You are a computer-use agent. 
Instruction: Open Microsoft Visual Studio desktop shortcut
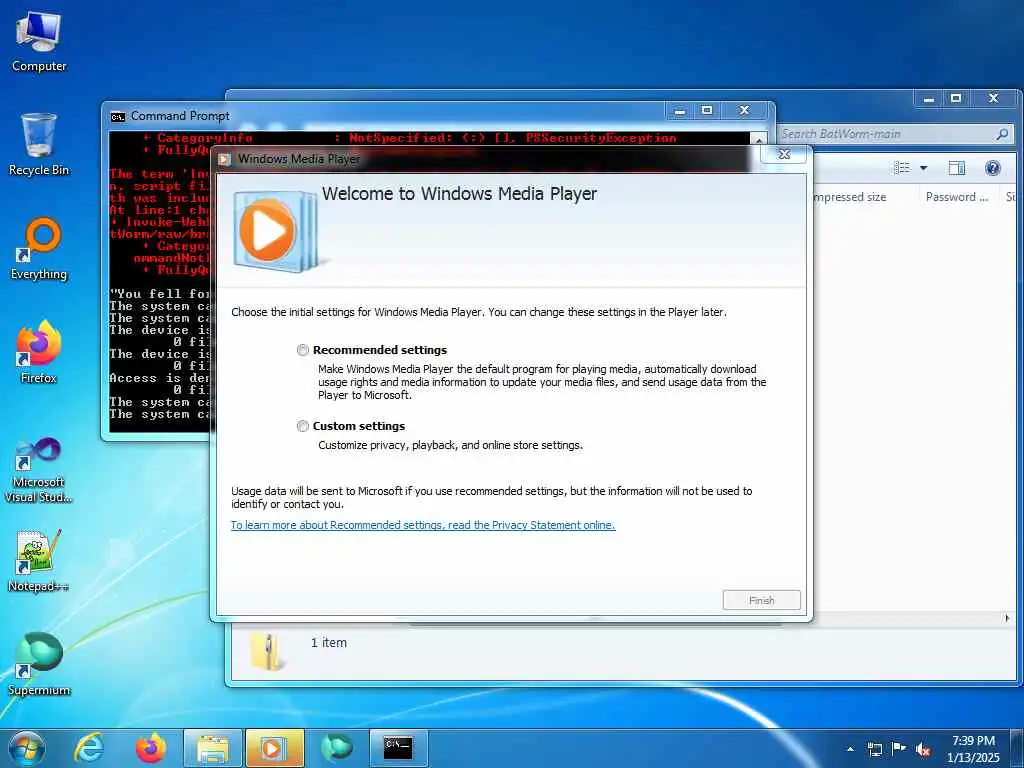tap(39, 470)
